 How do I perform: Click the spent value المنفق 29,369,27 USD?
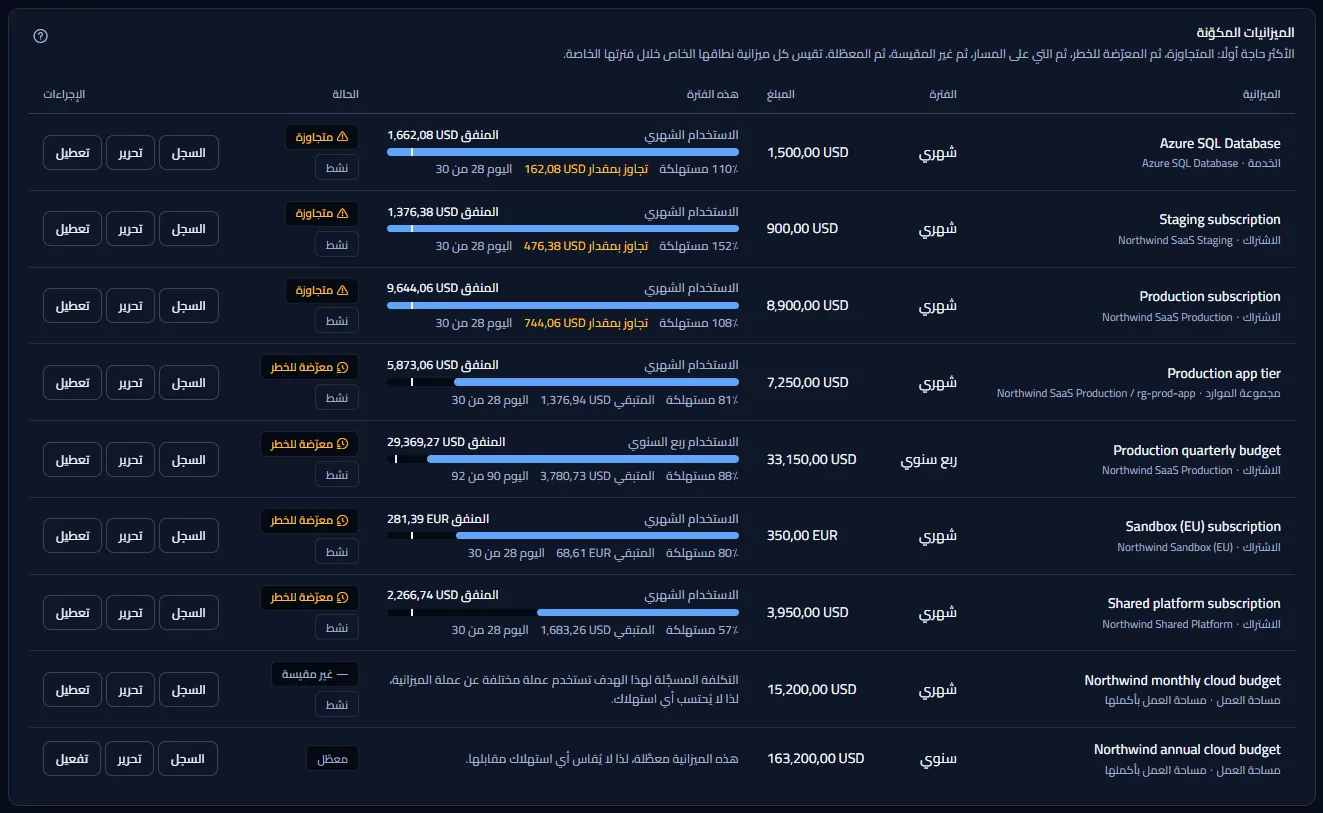click(446, 441)
